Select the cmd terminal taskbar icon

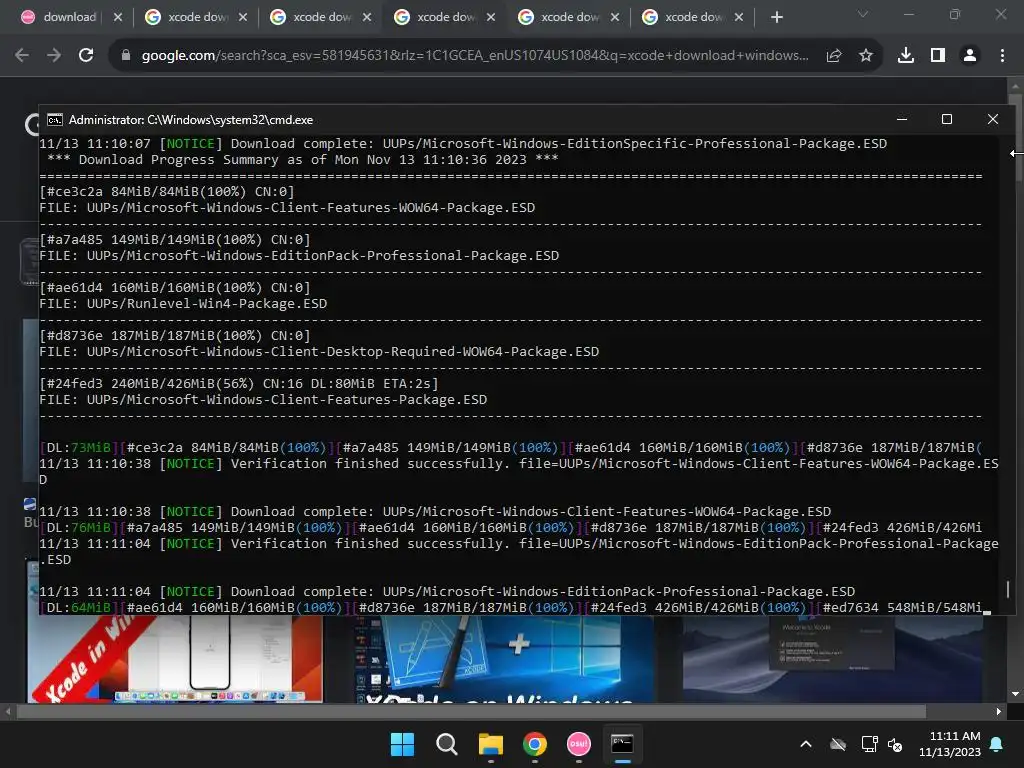pos(622,744)
